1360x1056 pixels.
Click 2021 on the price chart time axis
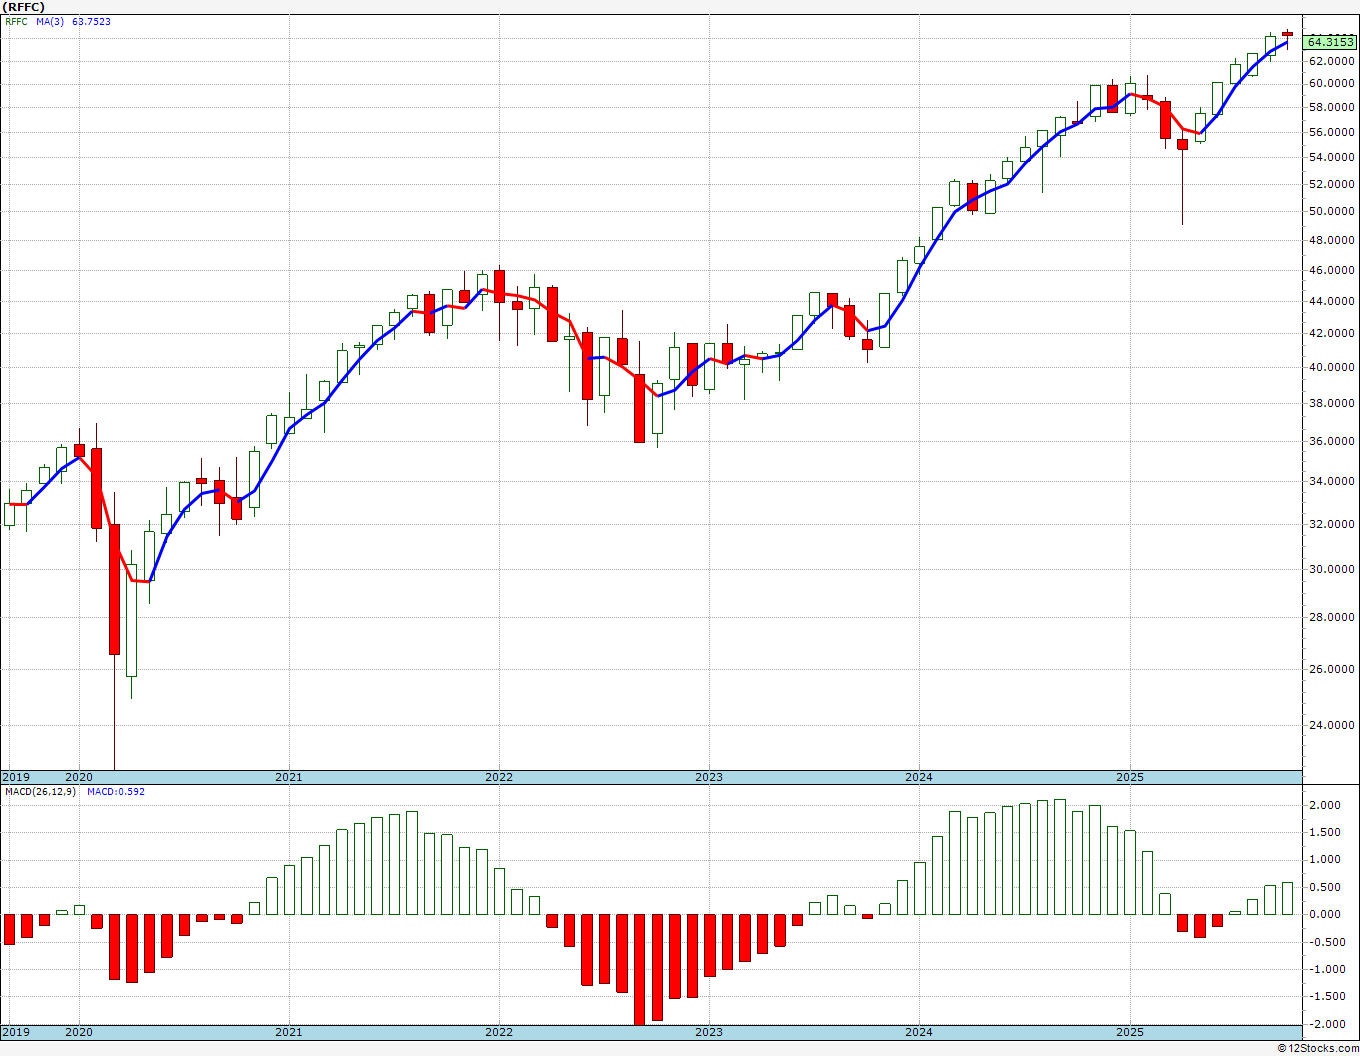[288, 777]
